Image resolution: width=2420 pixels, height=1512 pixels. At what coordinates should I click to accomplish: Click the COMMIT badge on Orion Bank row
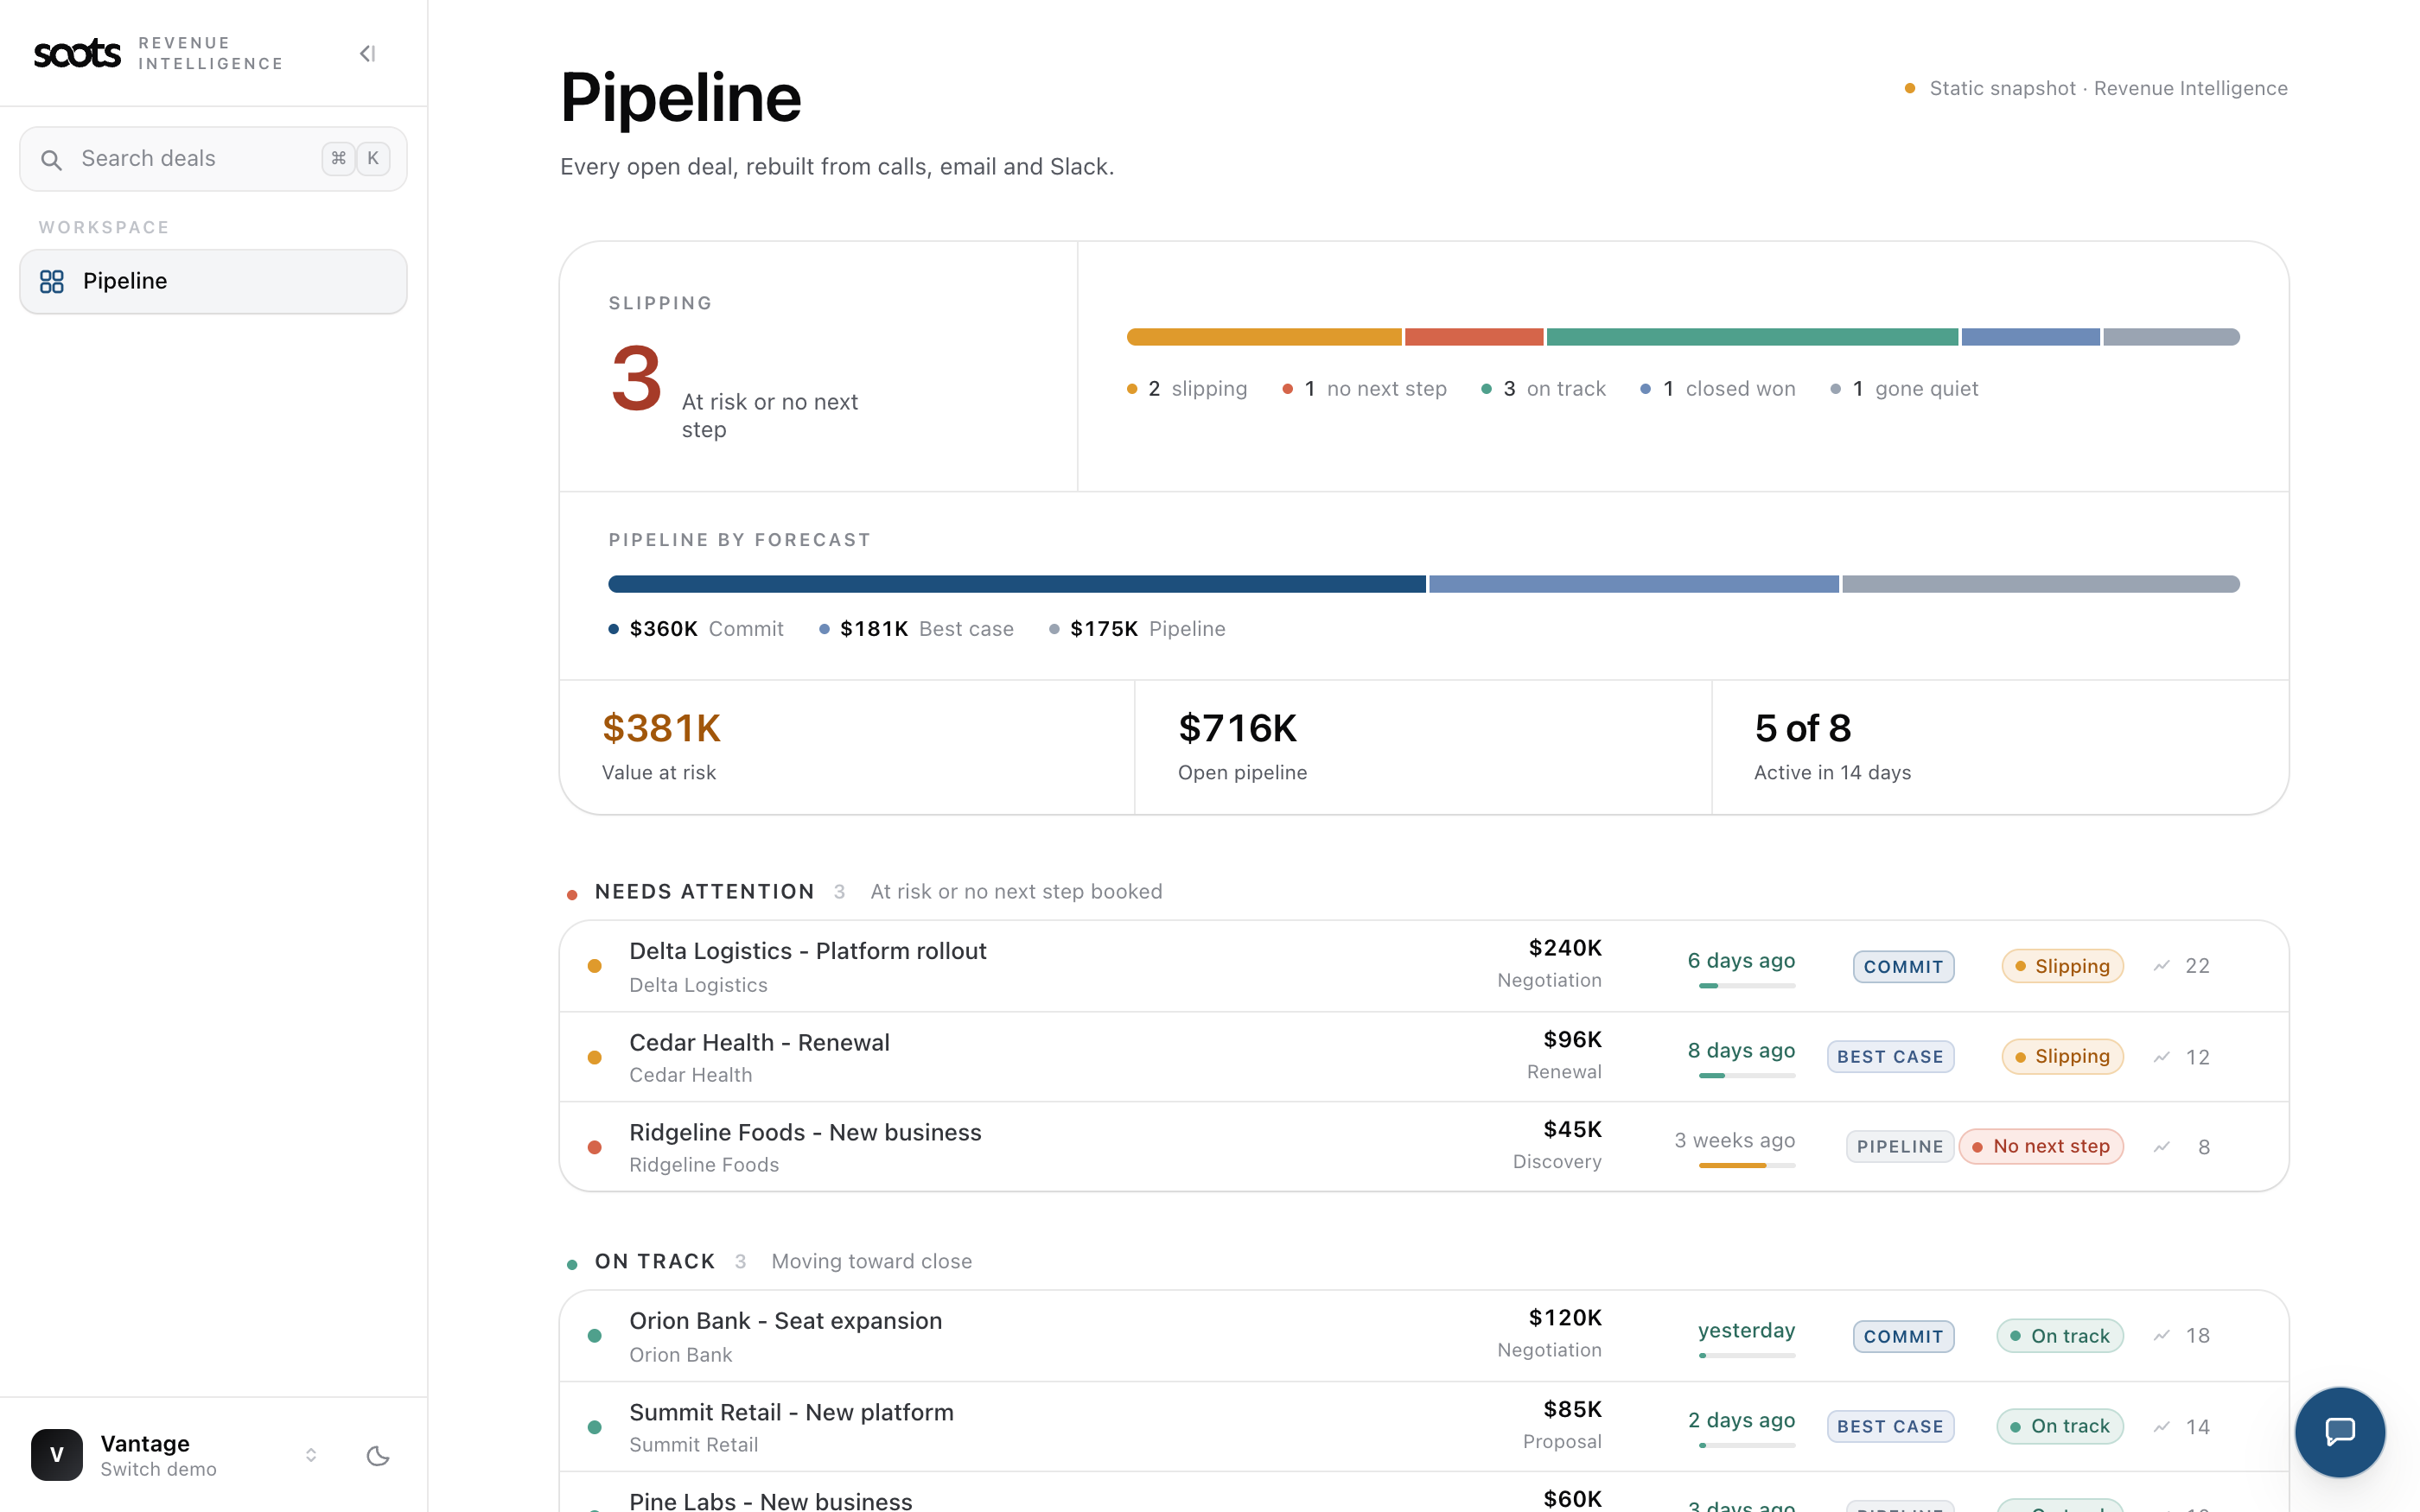click(x=1903, y=1337)
